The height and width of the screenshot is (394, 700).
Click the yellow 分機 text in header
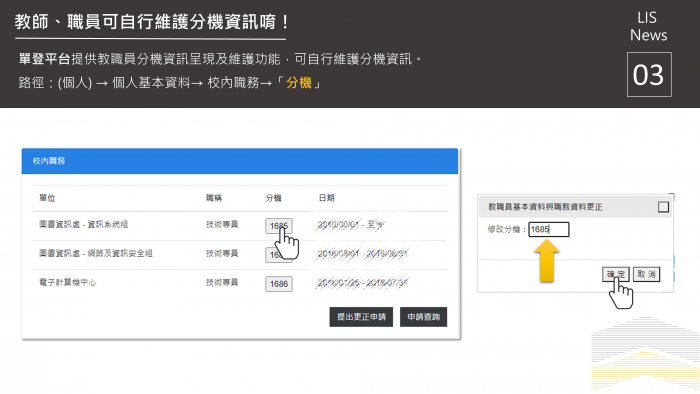299,83
